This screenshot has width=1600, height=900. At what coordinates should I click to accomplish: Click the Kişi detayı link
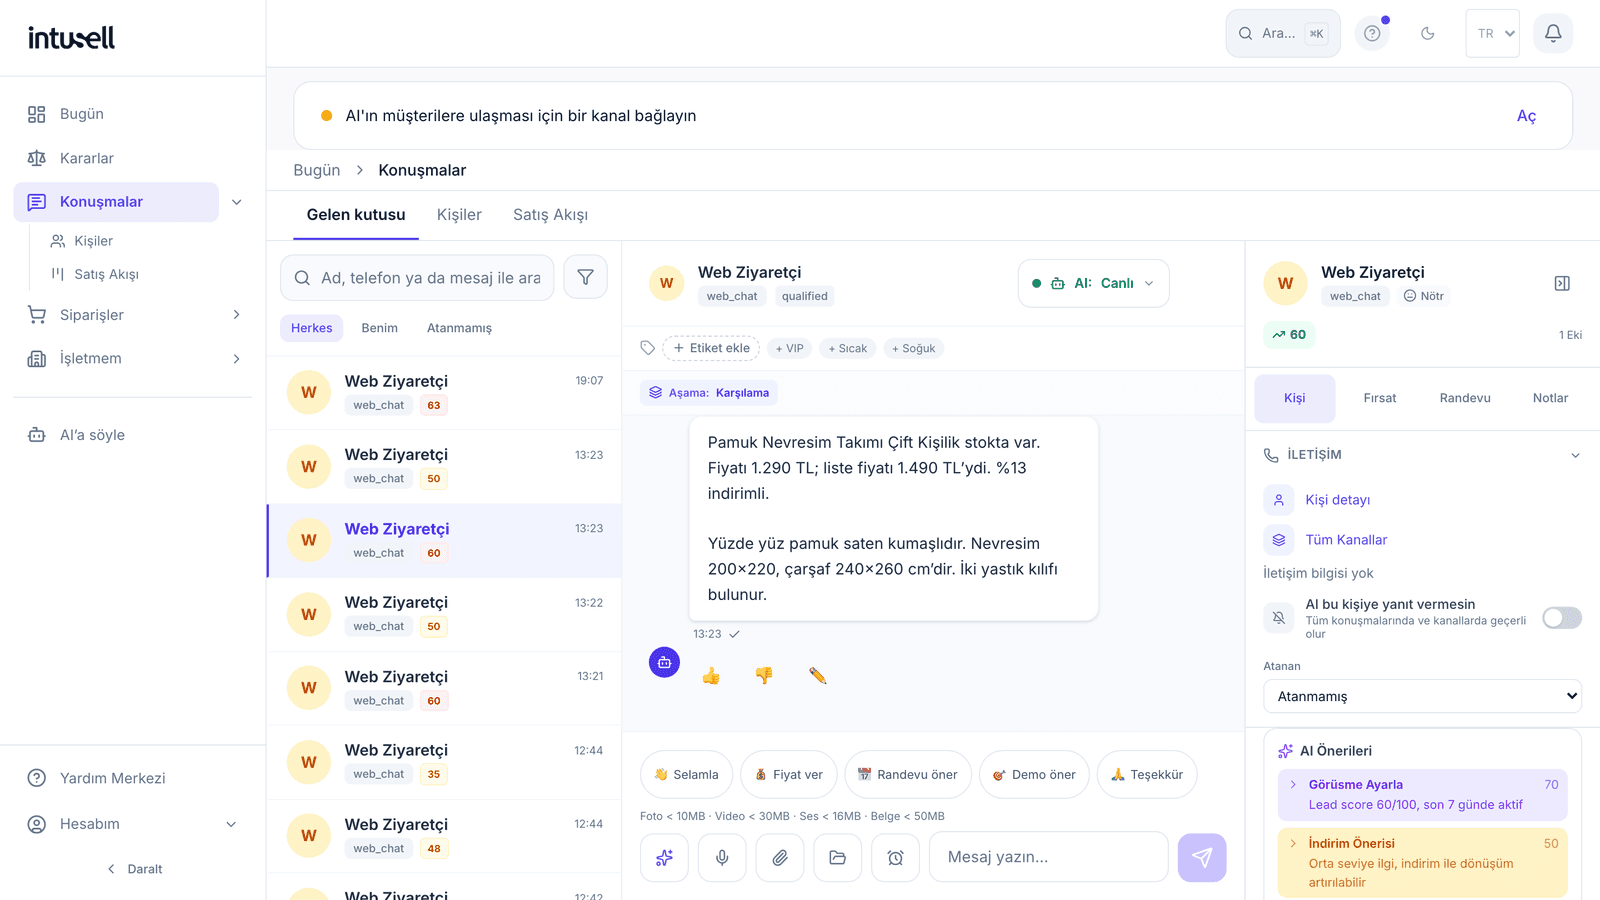coord(1337,500)
